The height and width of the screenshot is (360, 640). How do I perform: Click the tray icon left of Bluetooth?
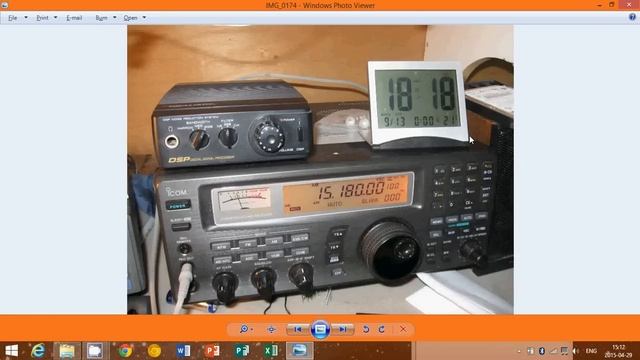pos(530,351)
